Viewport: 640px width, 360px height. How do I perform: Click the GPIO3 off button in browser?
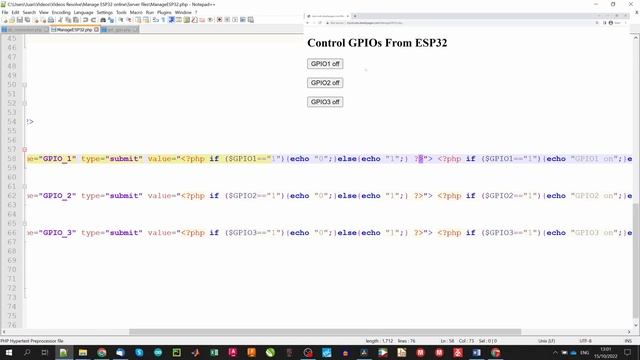pos(325,102)
